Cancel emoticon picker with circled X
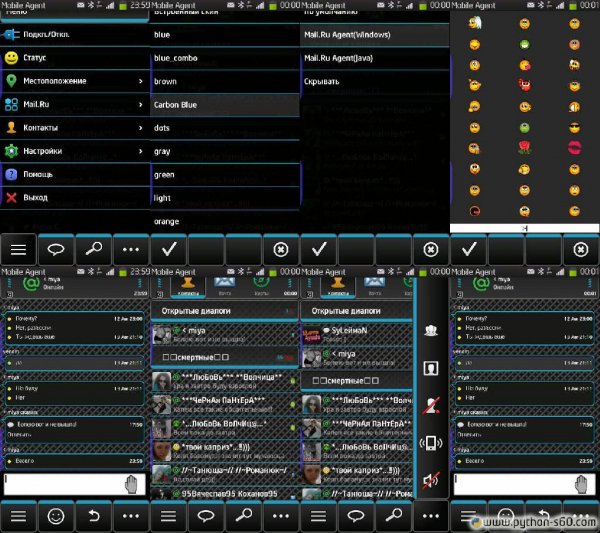This screenshot has height=533, width=600. coord(581,249)
